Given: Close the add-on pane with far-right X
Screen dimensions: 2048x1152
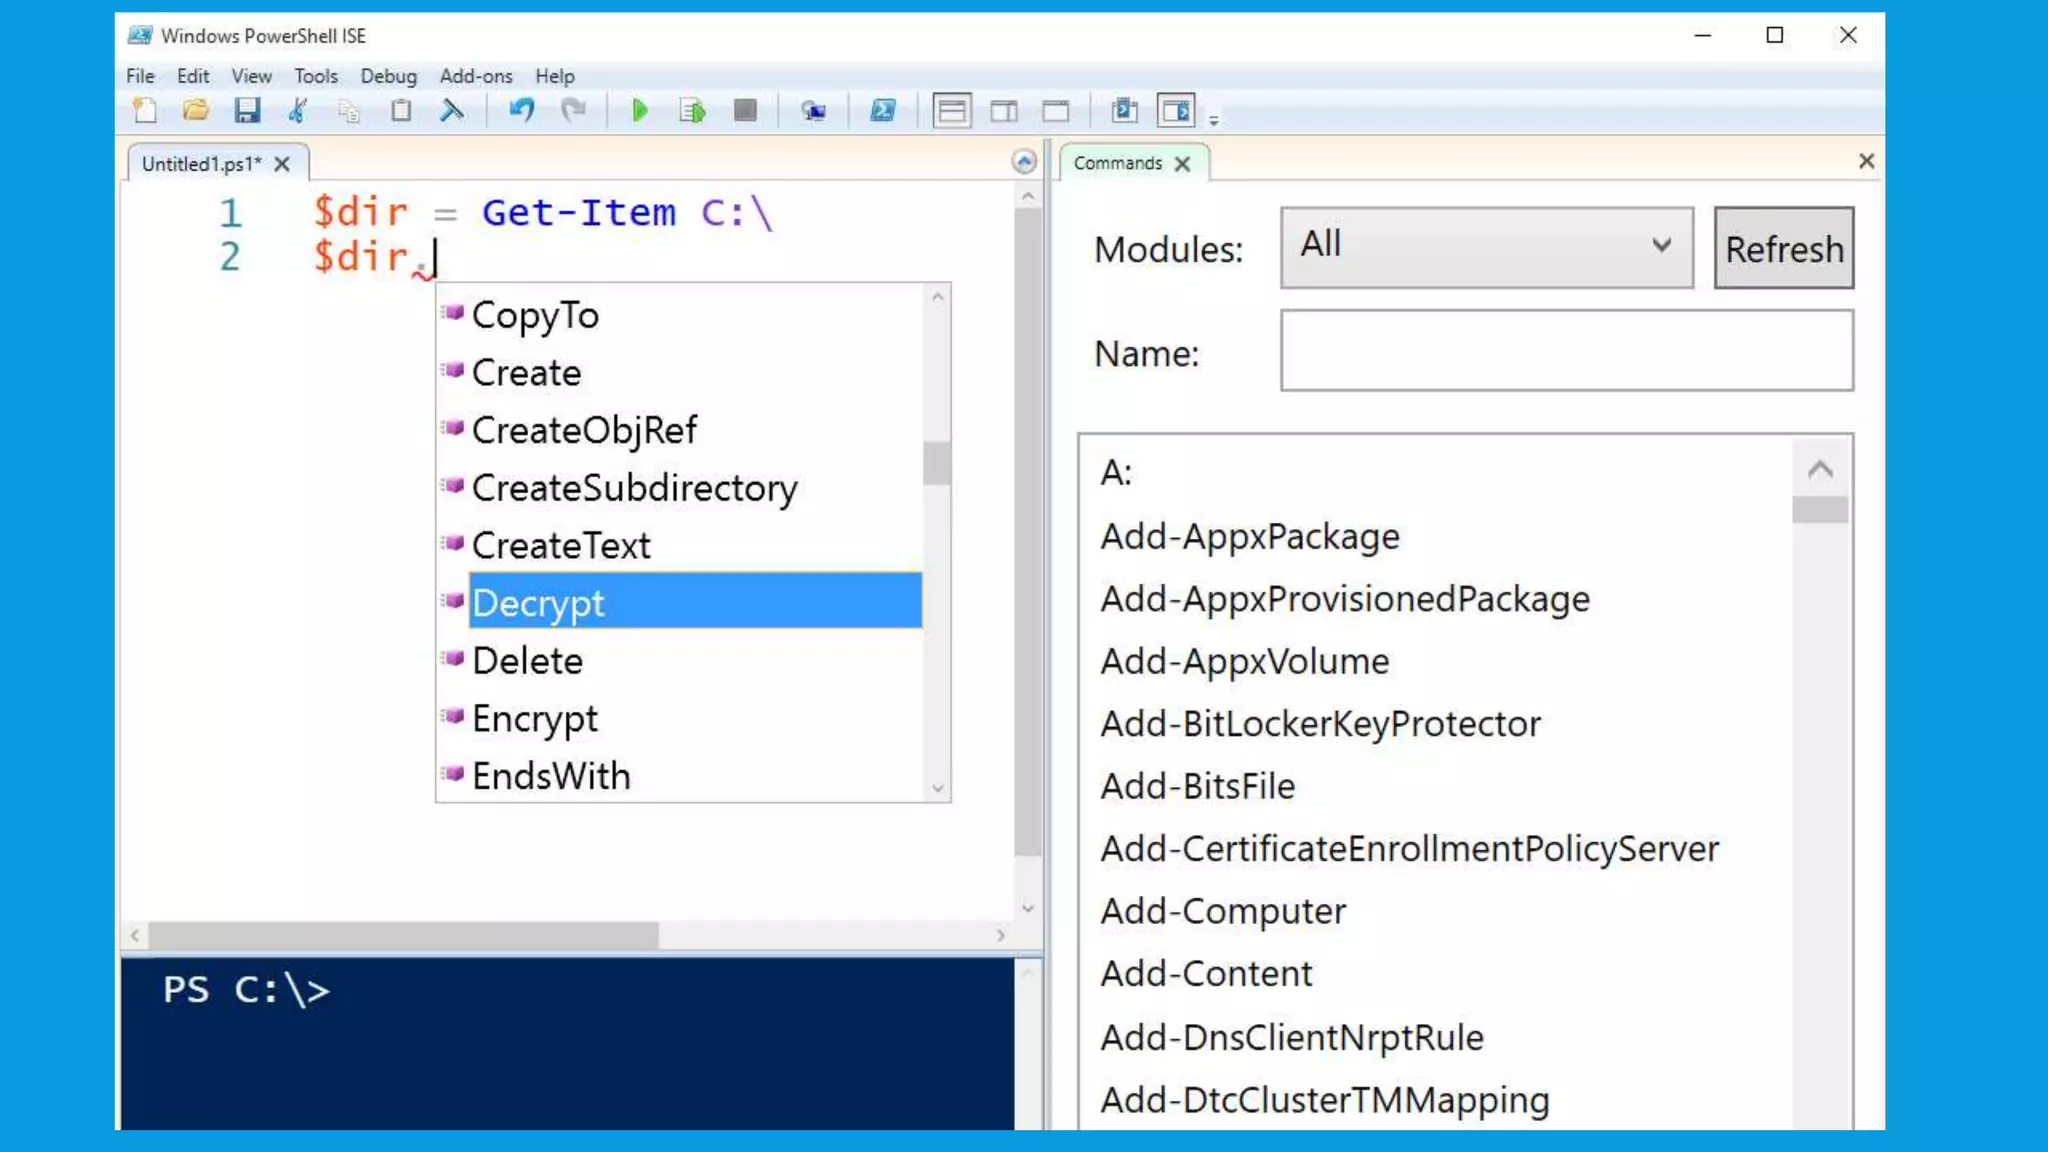Looking at the screenshot, I should 1866,161.
